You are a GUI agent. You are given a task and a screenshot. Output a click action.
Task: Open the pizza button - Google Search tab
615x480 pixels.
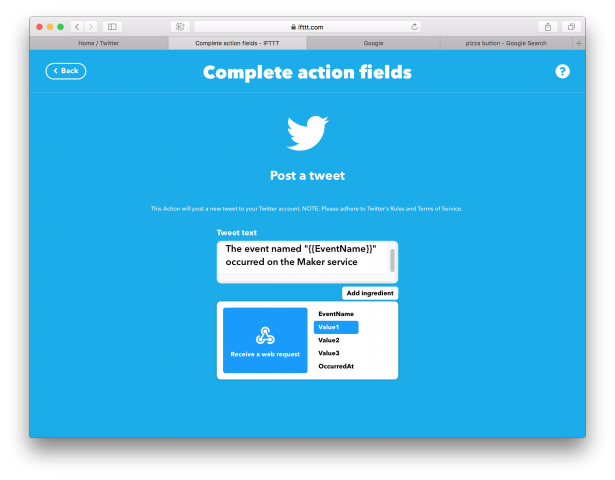(506, 43)
